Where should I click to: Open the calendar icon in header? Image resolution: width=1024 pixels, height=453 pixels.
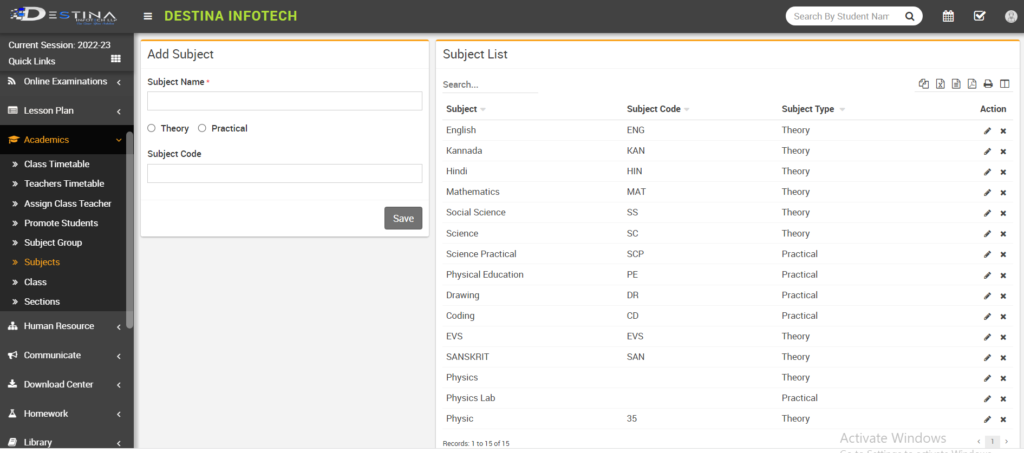(948, 16)
